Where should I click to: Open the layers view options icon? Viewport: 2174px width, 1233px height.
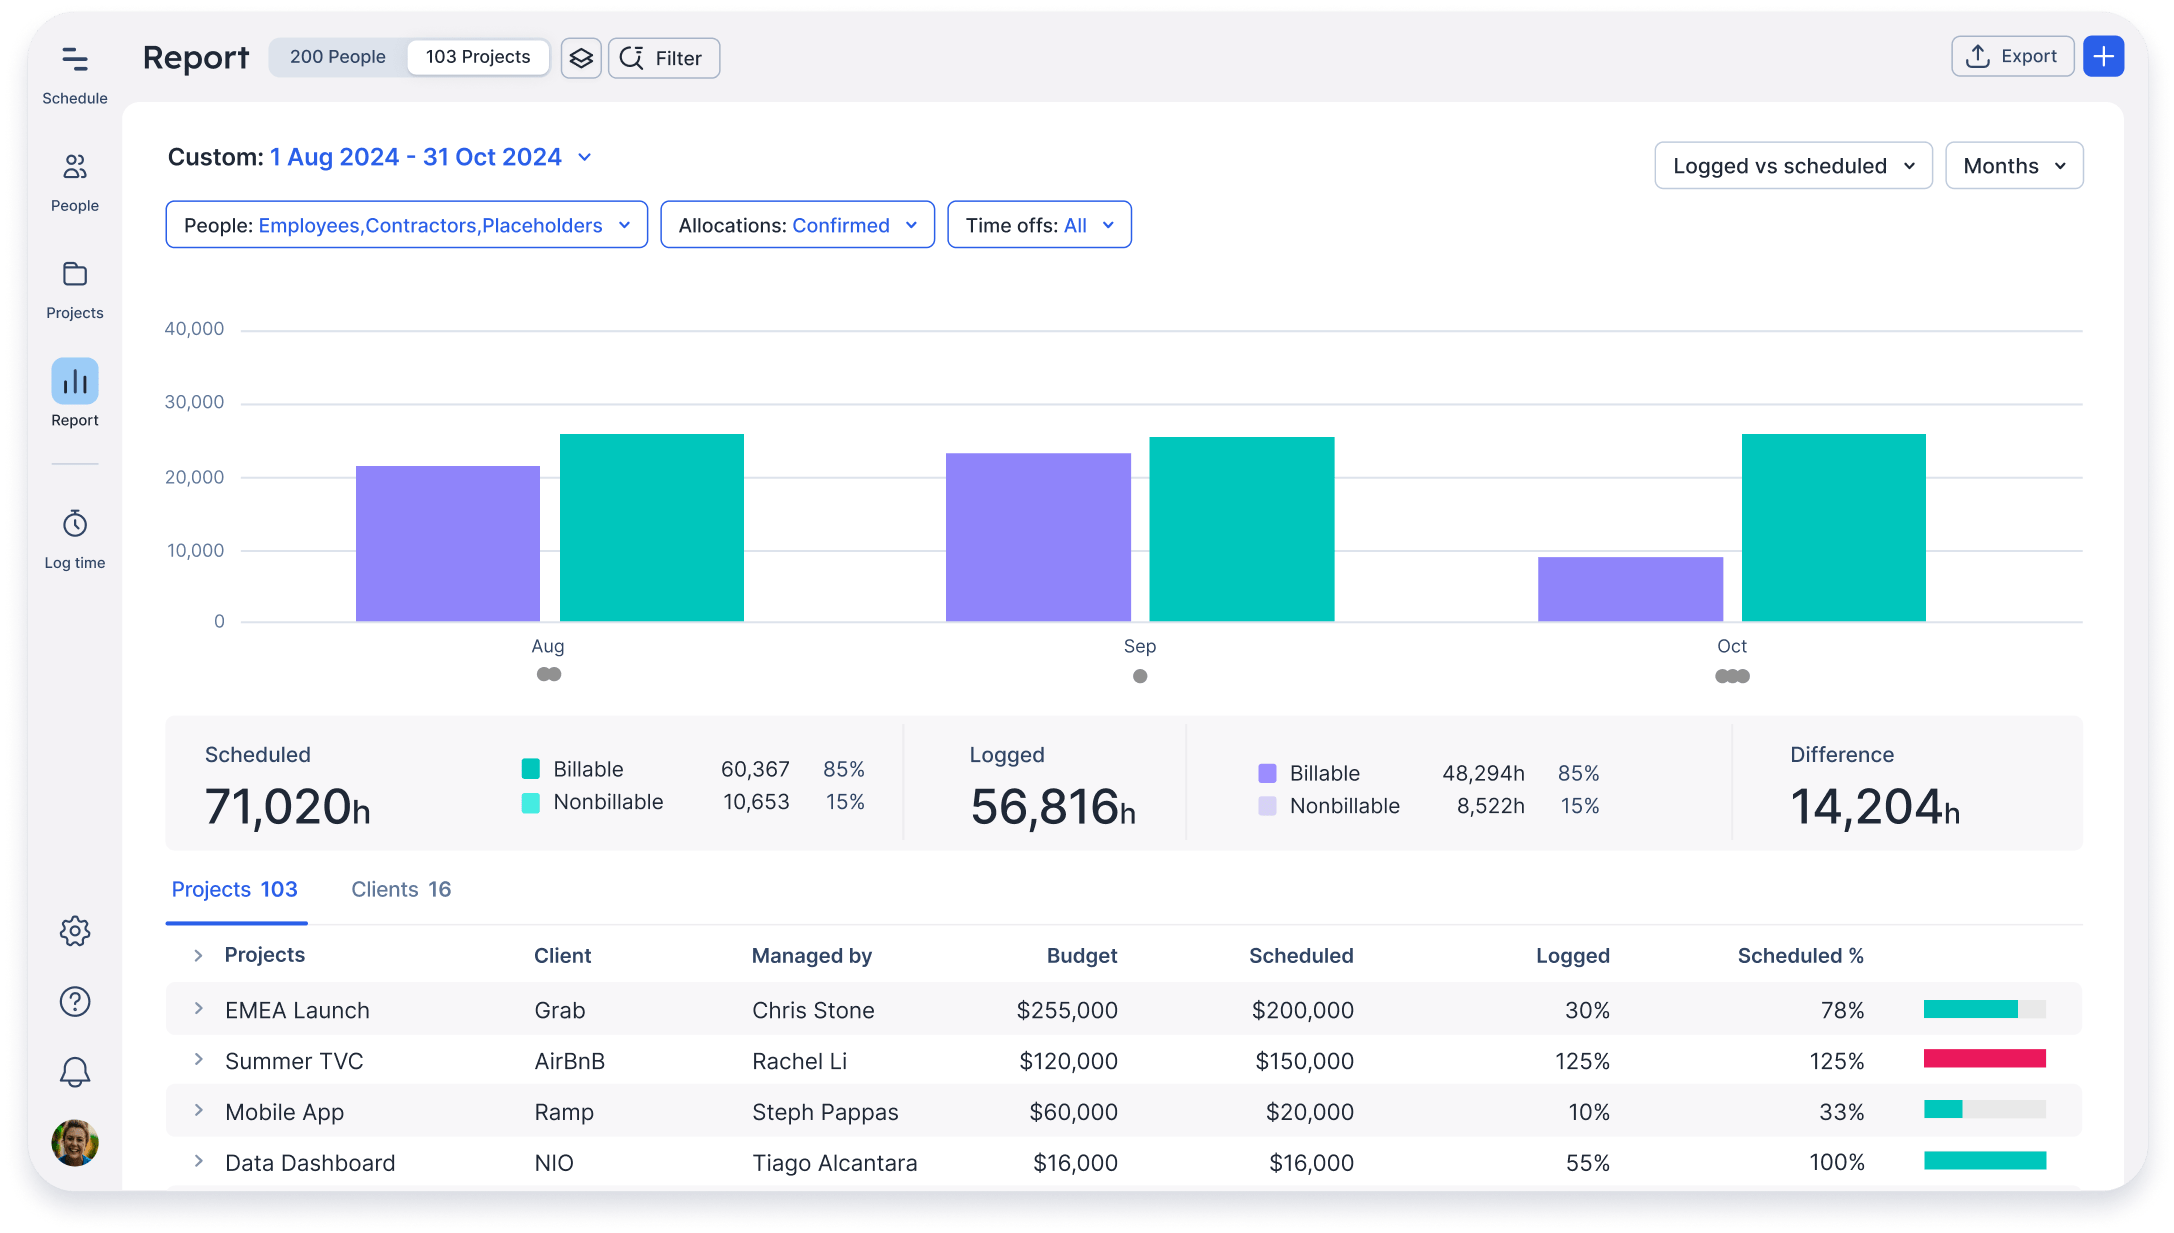click(x=581, y=57)
